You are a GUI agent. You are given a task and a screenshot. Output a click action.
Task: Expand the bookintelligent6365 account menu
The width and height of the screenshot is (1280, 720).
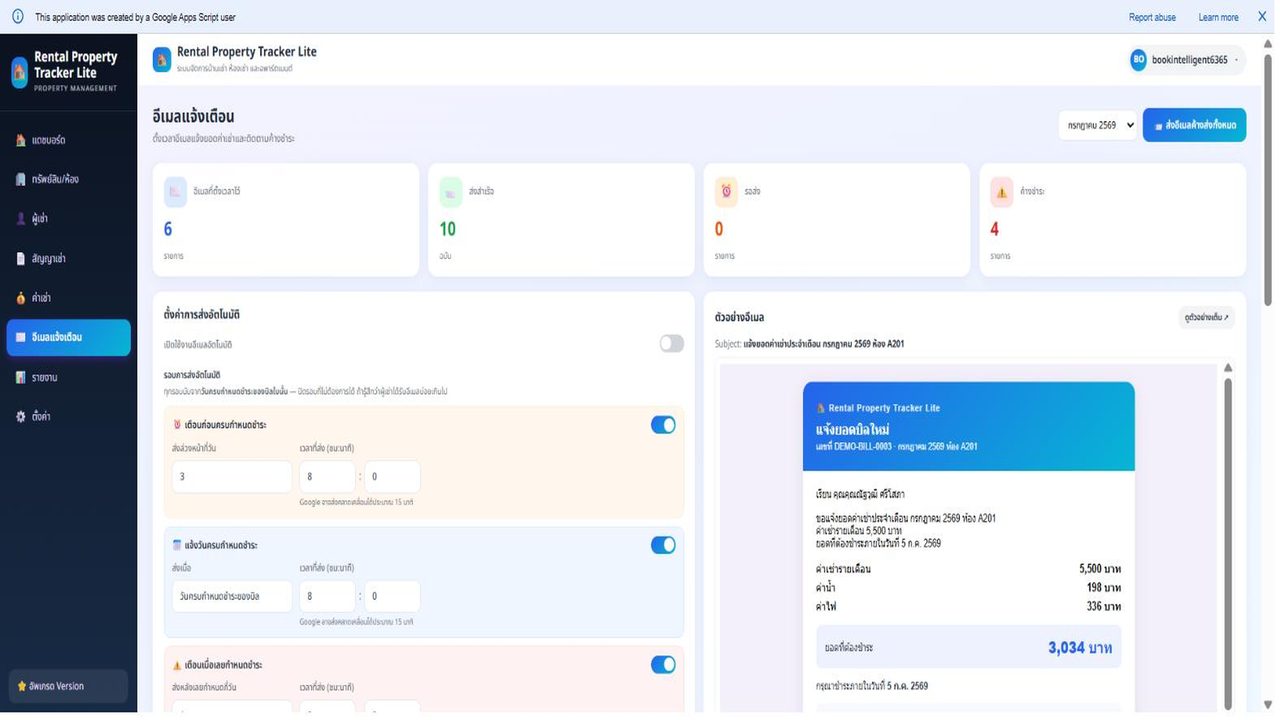point(1188,60)
